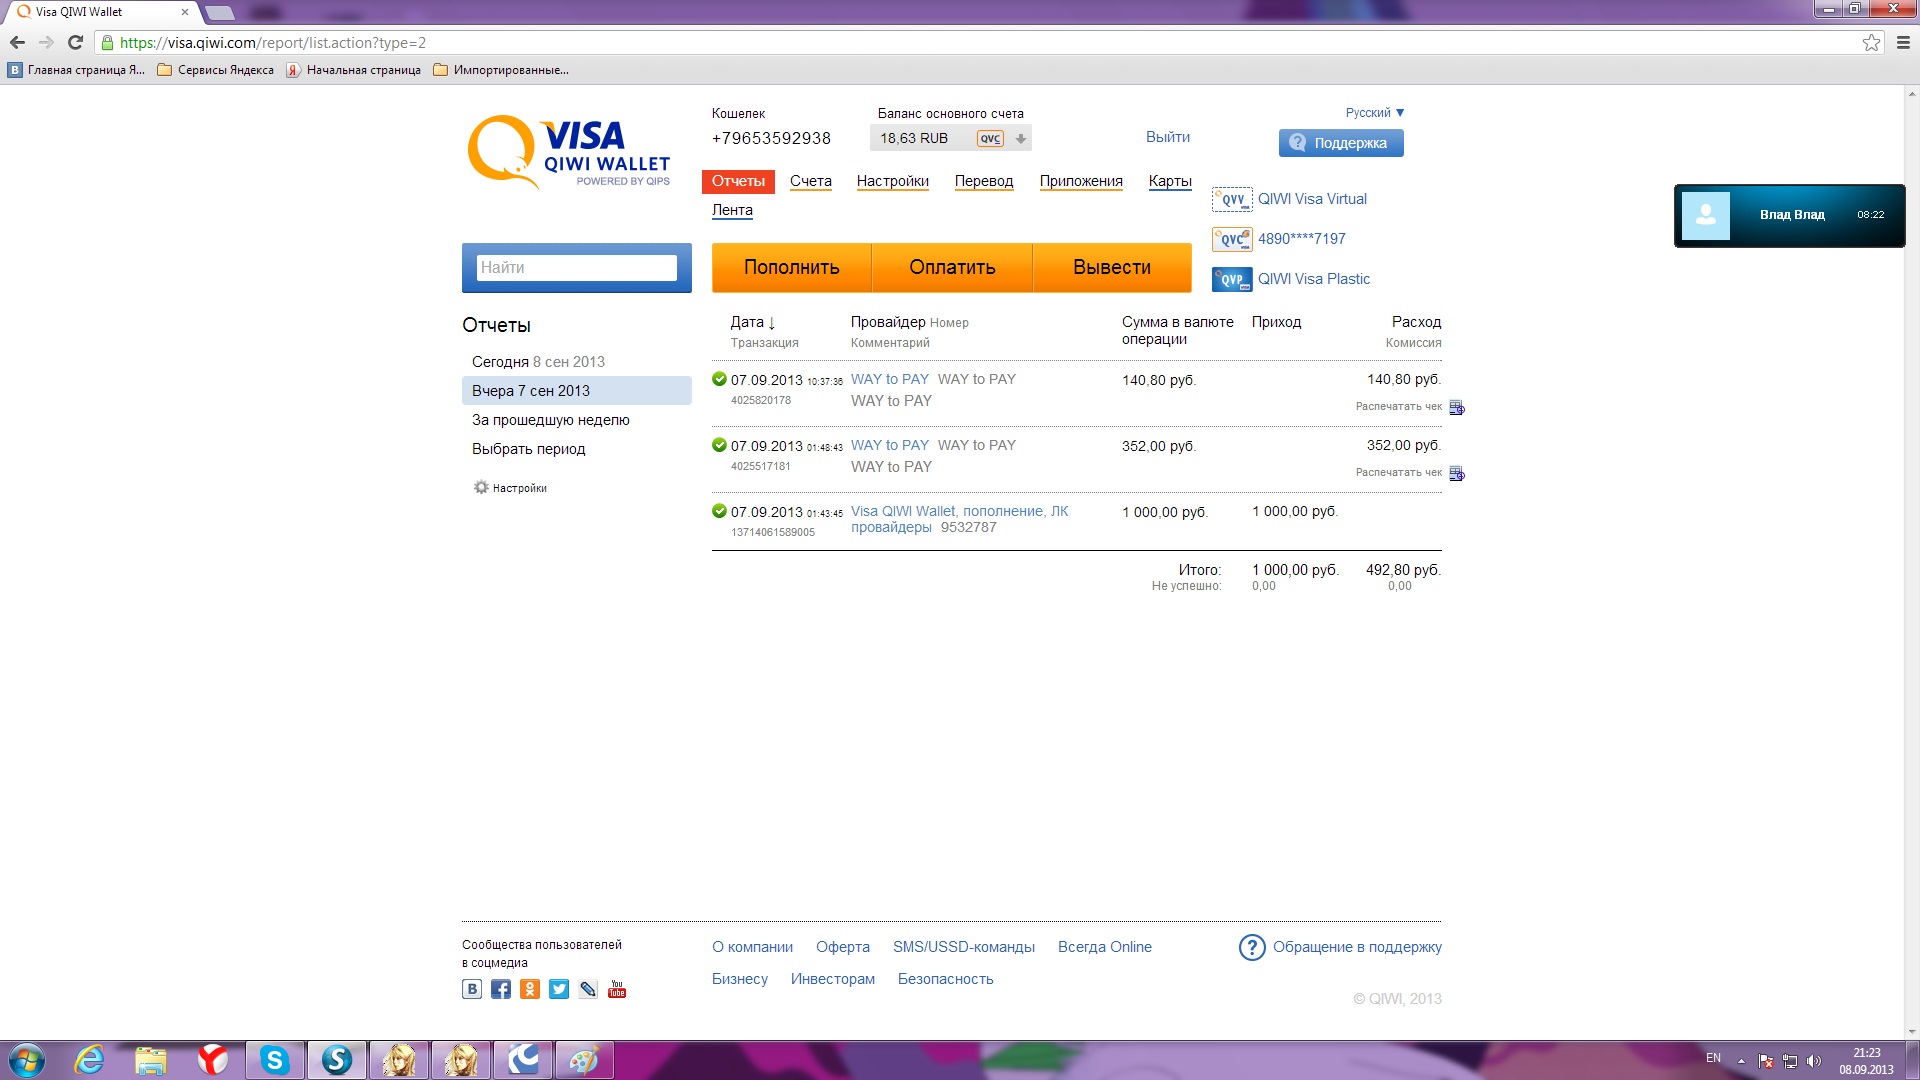
Task: Open the Yandex Browser taskbar icon
Action: pos(213,1060)
